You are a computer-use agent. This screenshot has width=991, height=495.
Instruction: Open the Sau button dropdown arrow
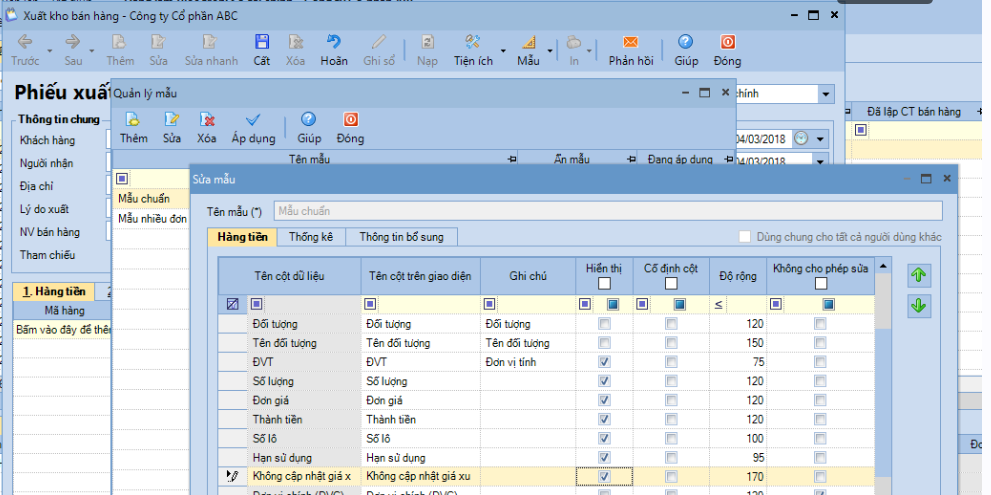coord(92,51)
